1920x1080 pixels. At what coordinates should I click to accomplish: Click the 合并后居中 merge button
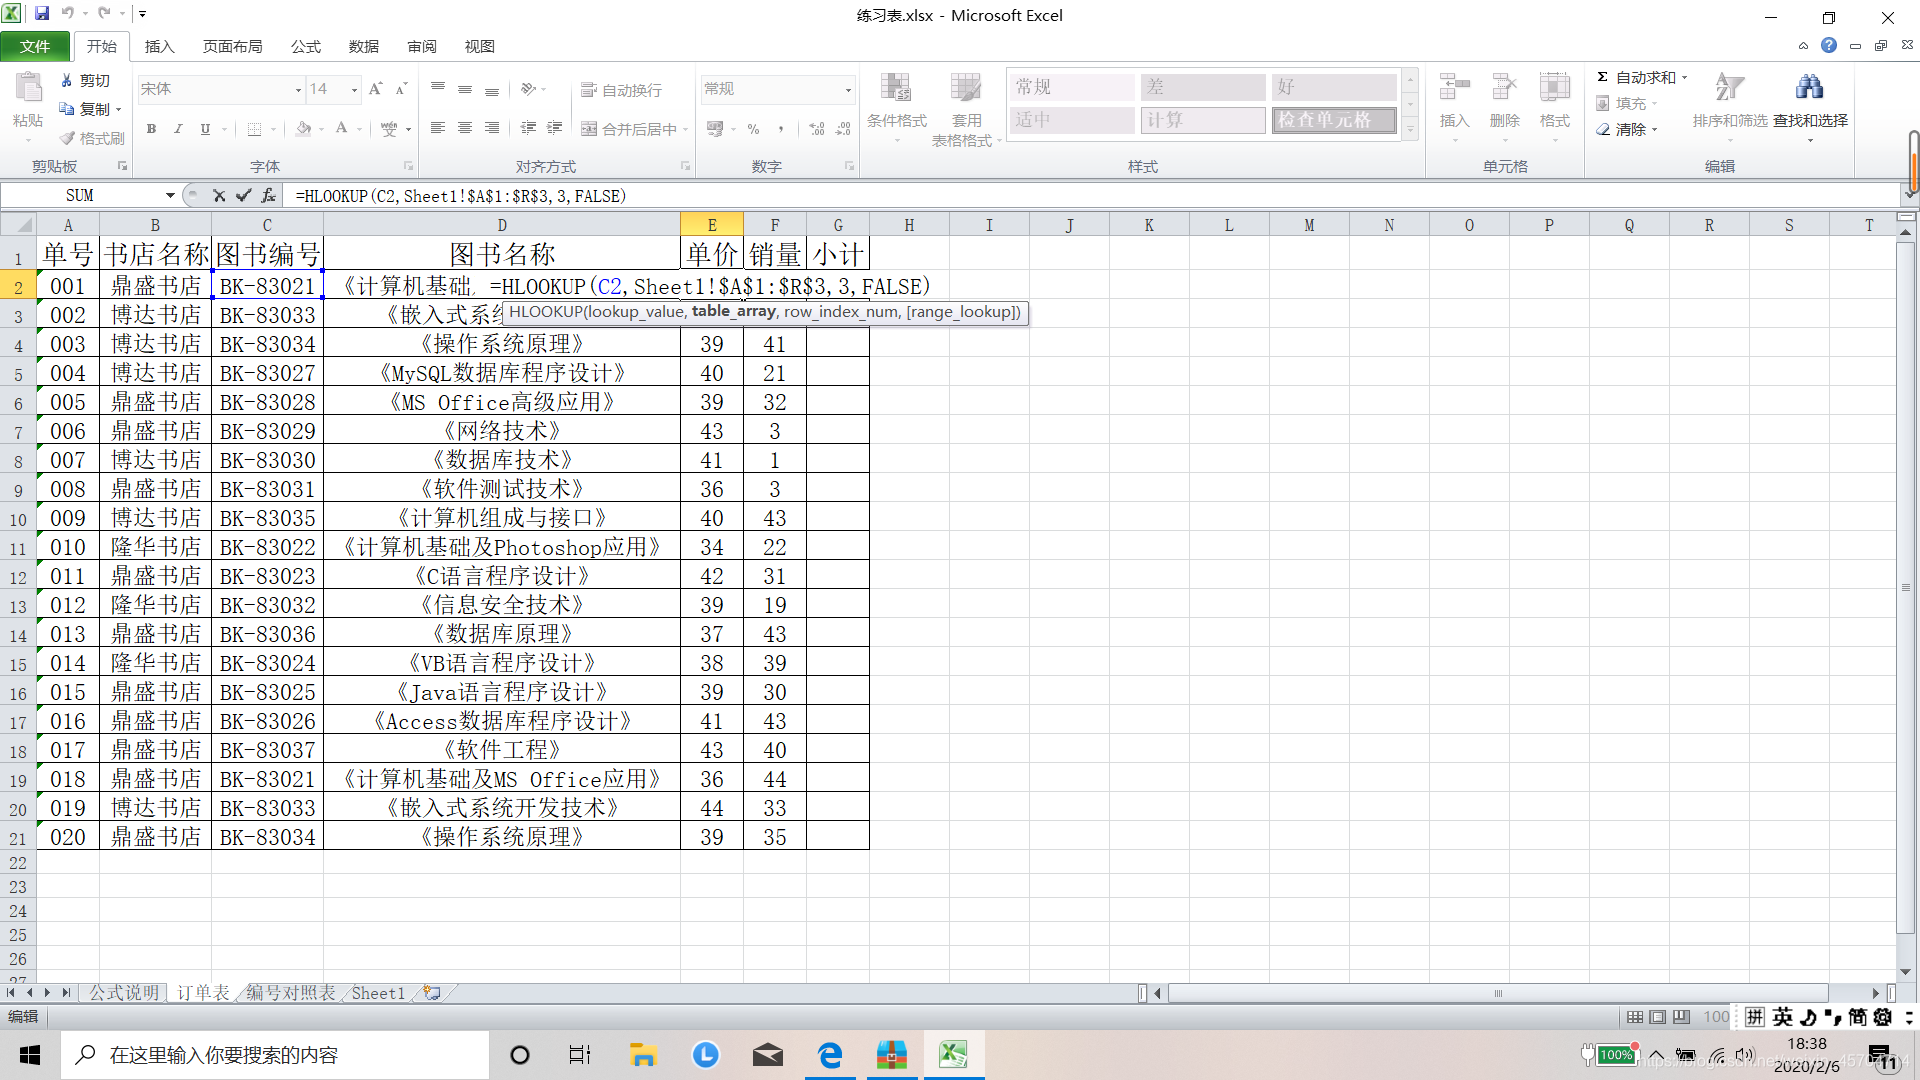[630, 129]
